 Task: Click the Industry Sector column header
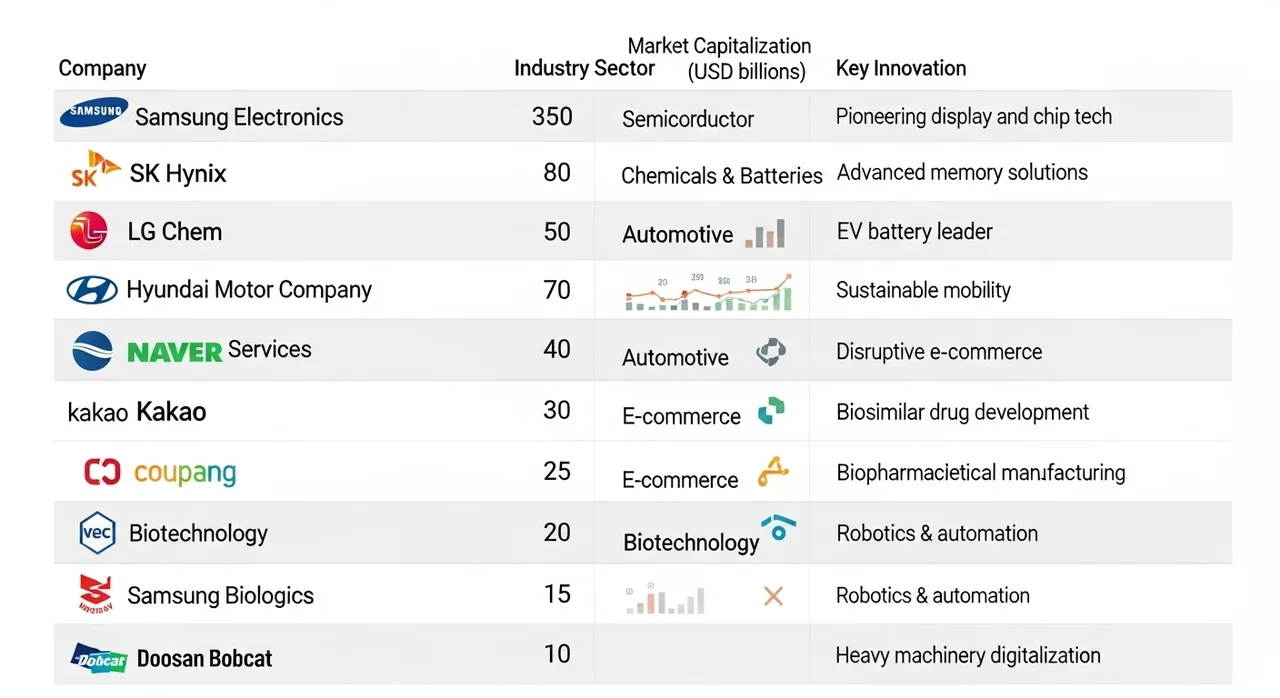(x=584, y=68)
